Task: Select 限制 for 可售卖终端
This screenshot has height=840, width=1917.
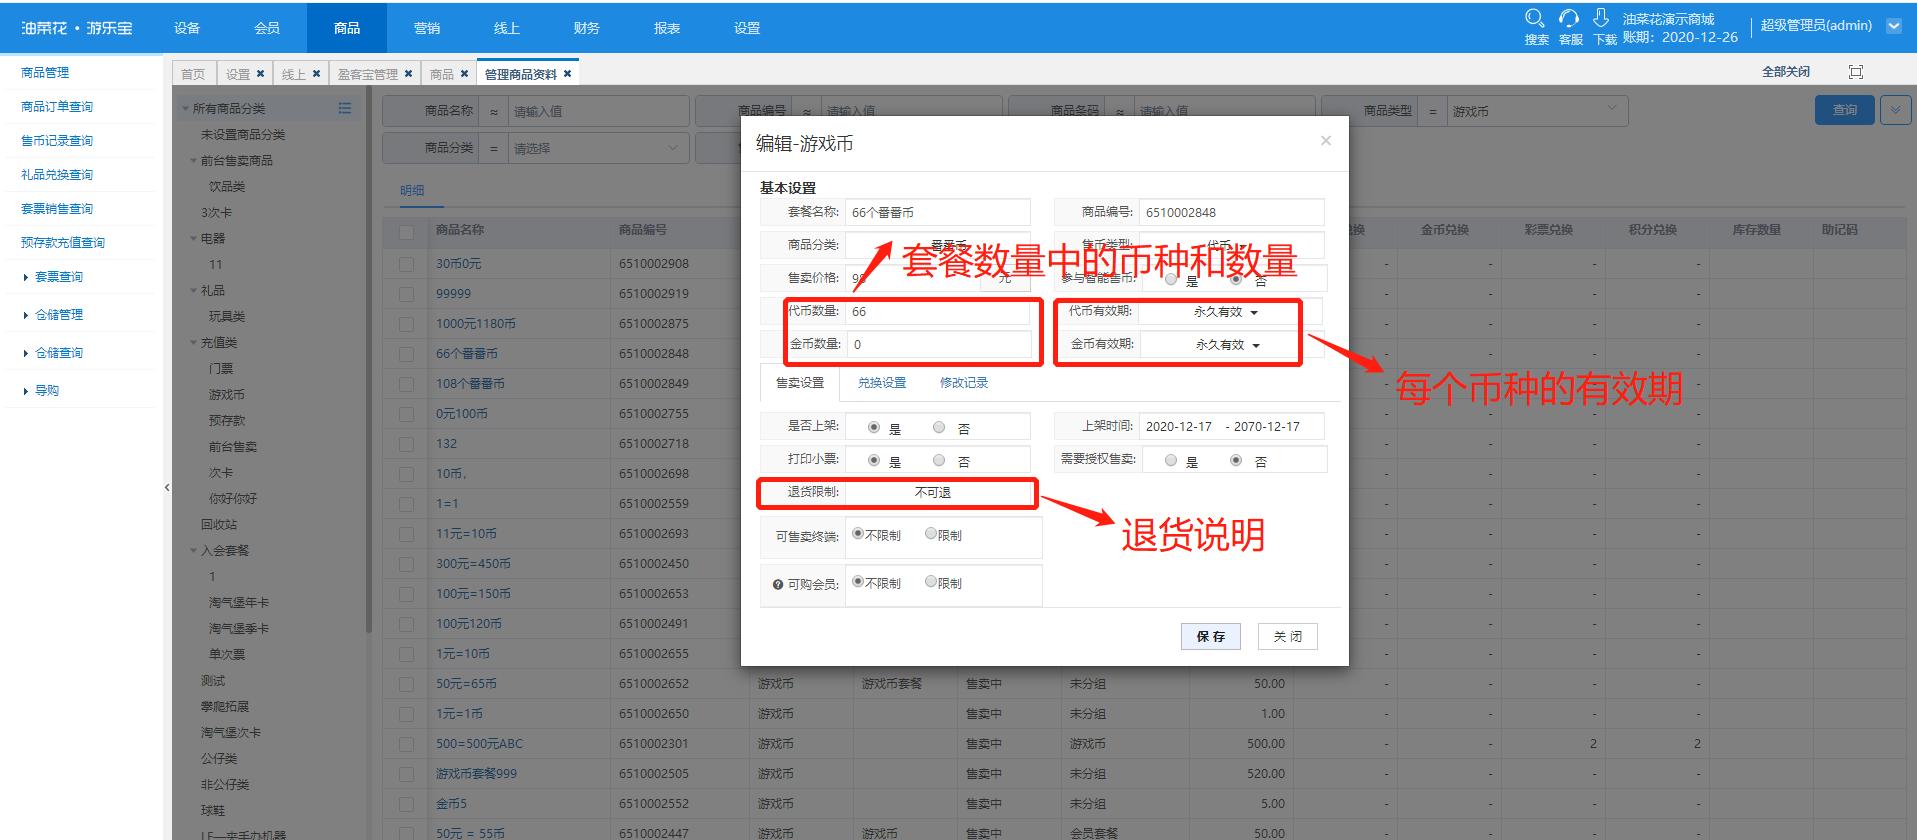Action: coord(931,534)
